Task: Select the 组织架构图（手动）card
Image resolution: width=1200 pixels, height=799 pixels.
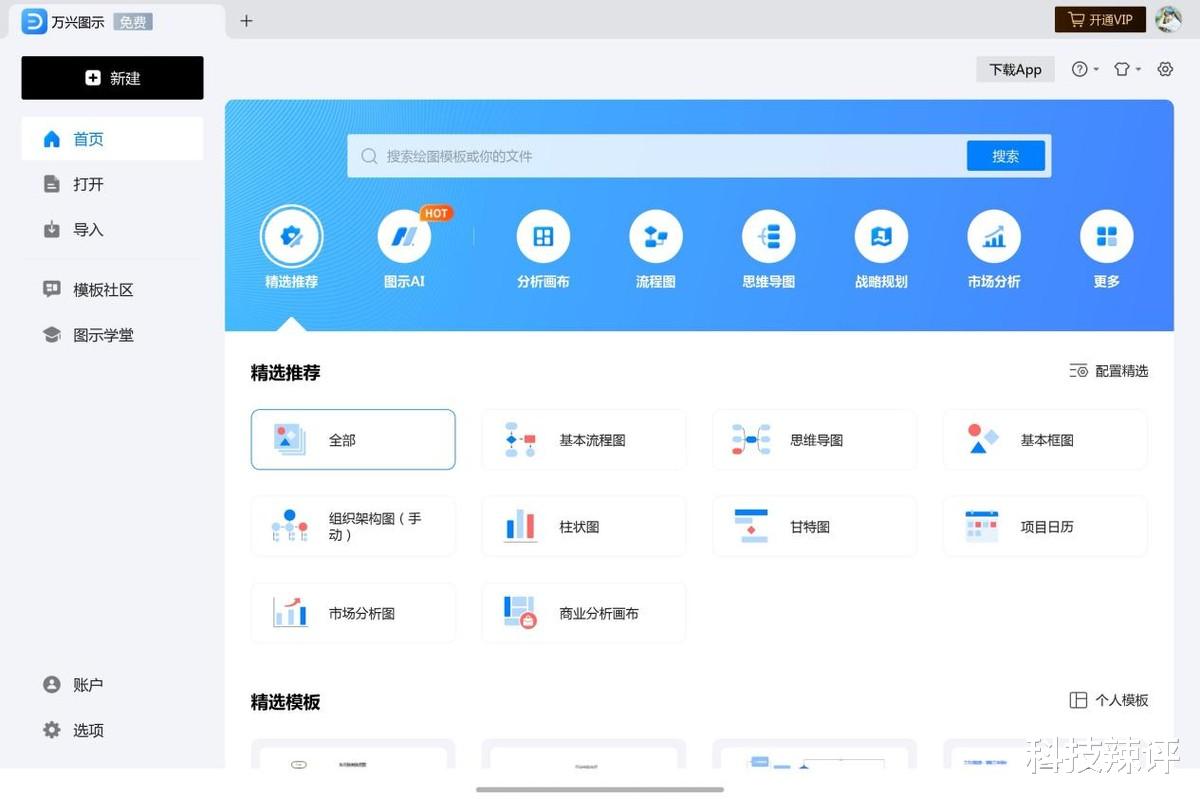Action: coord(353,526)
